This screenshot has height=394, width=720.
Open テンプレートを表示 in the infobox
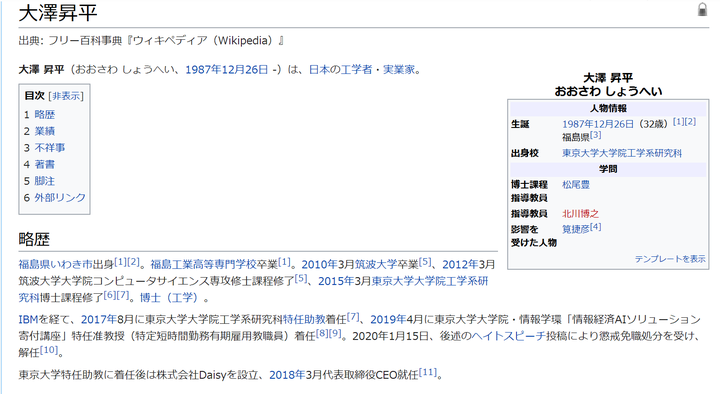[x=670, y=259]
